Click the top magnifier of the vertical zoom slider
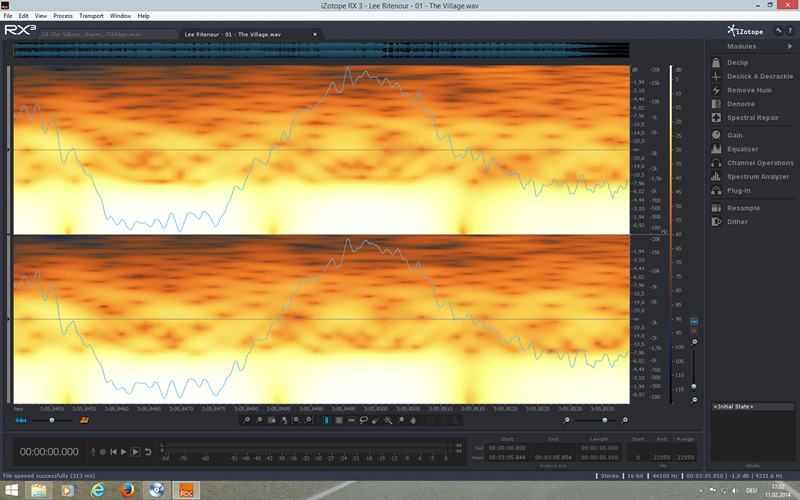This screenshot has width=800, height=500. 694,342
